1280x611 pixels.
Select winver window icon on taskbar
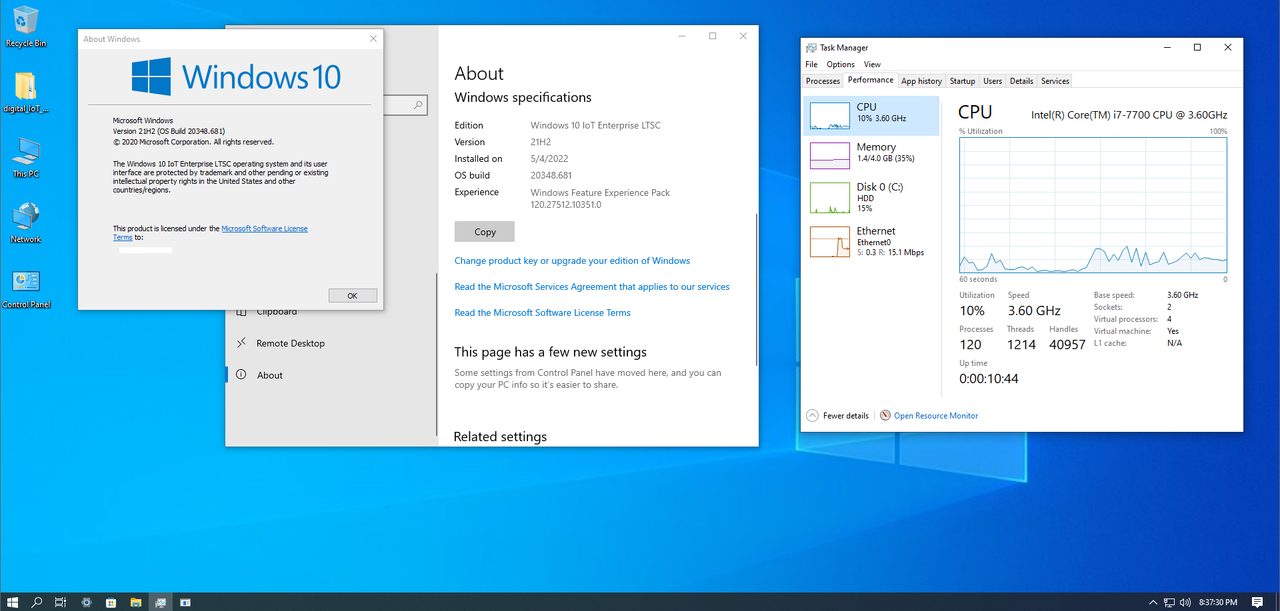(185, 602)
